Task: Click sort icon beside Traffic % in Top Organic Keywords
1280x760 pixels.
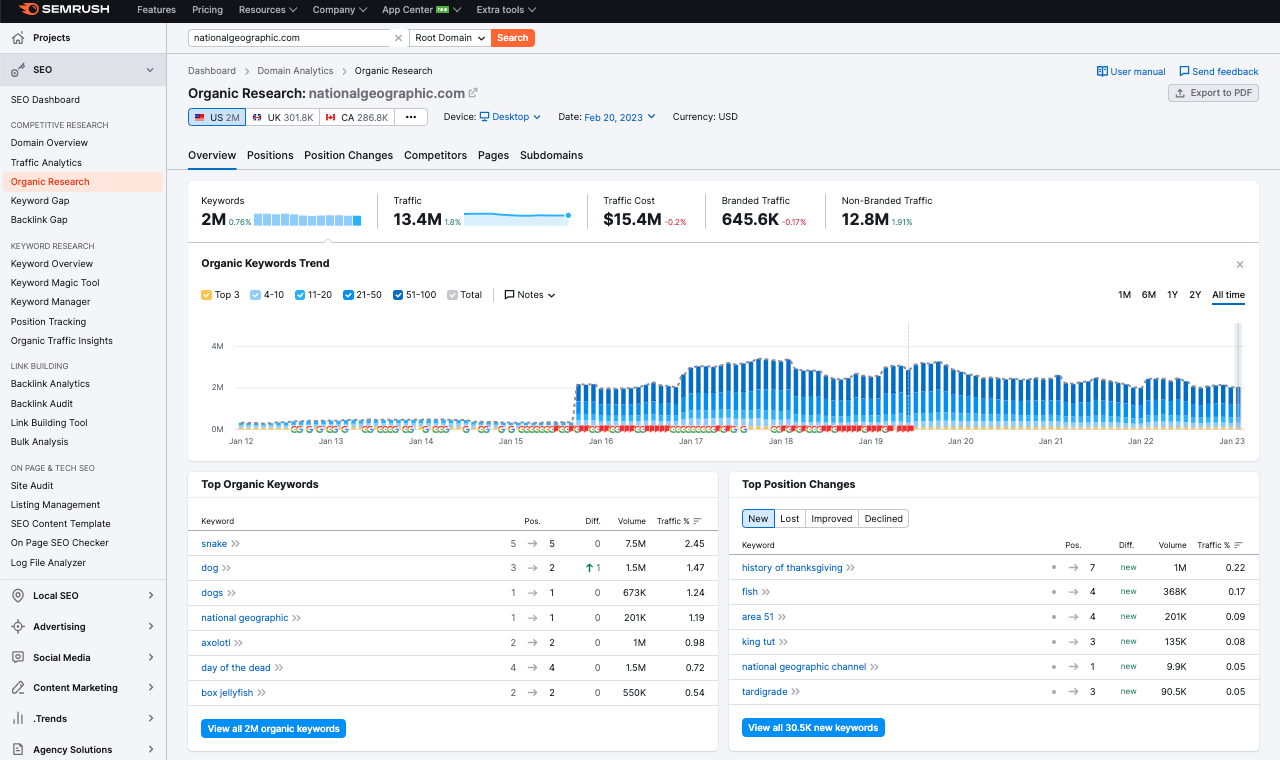Action: tap(697, 521)
